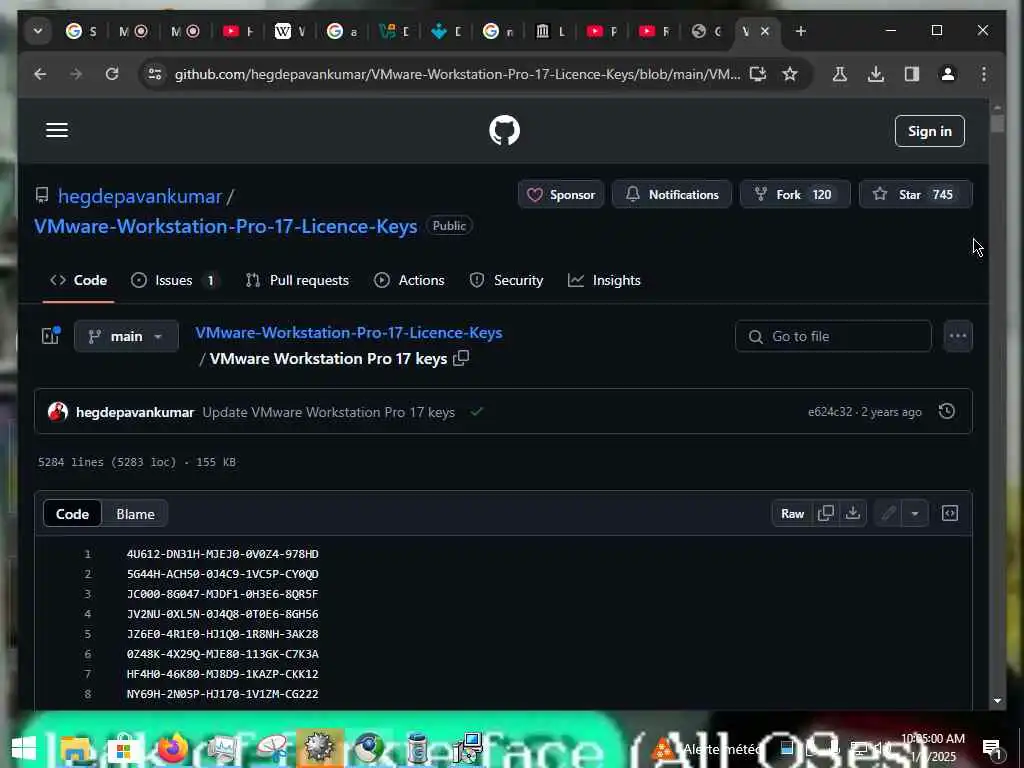1024x768 pixels.
Task: Click key text 5G44H-ACH50-0J4C9-1VC5P-CY0QD
Action: 223,574
